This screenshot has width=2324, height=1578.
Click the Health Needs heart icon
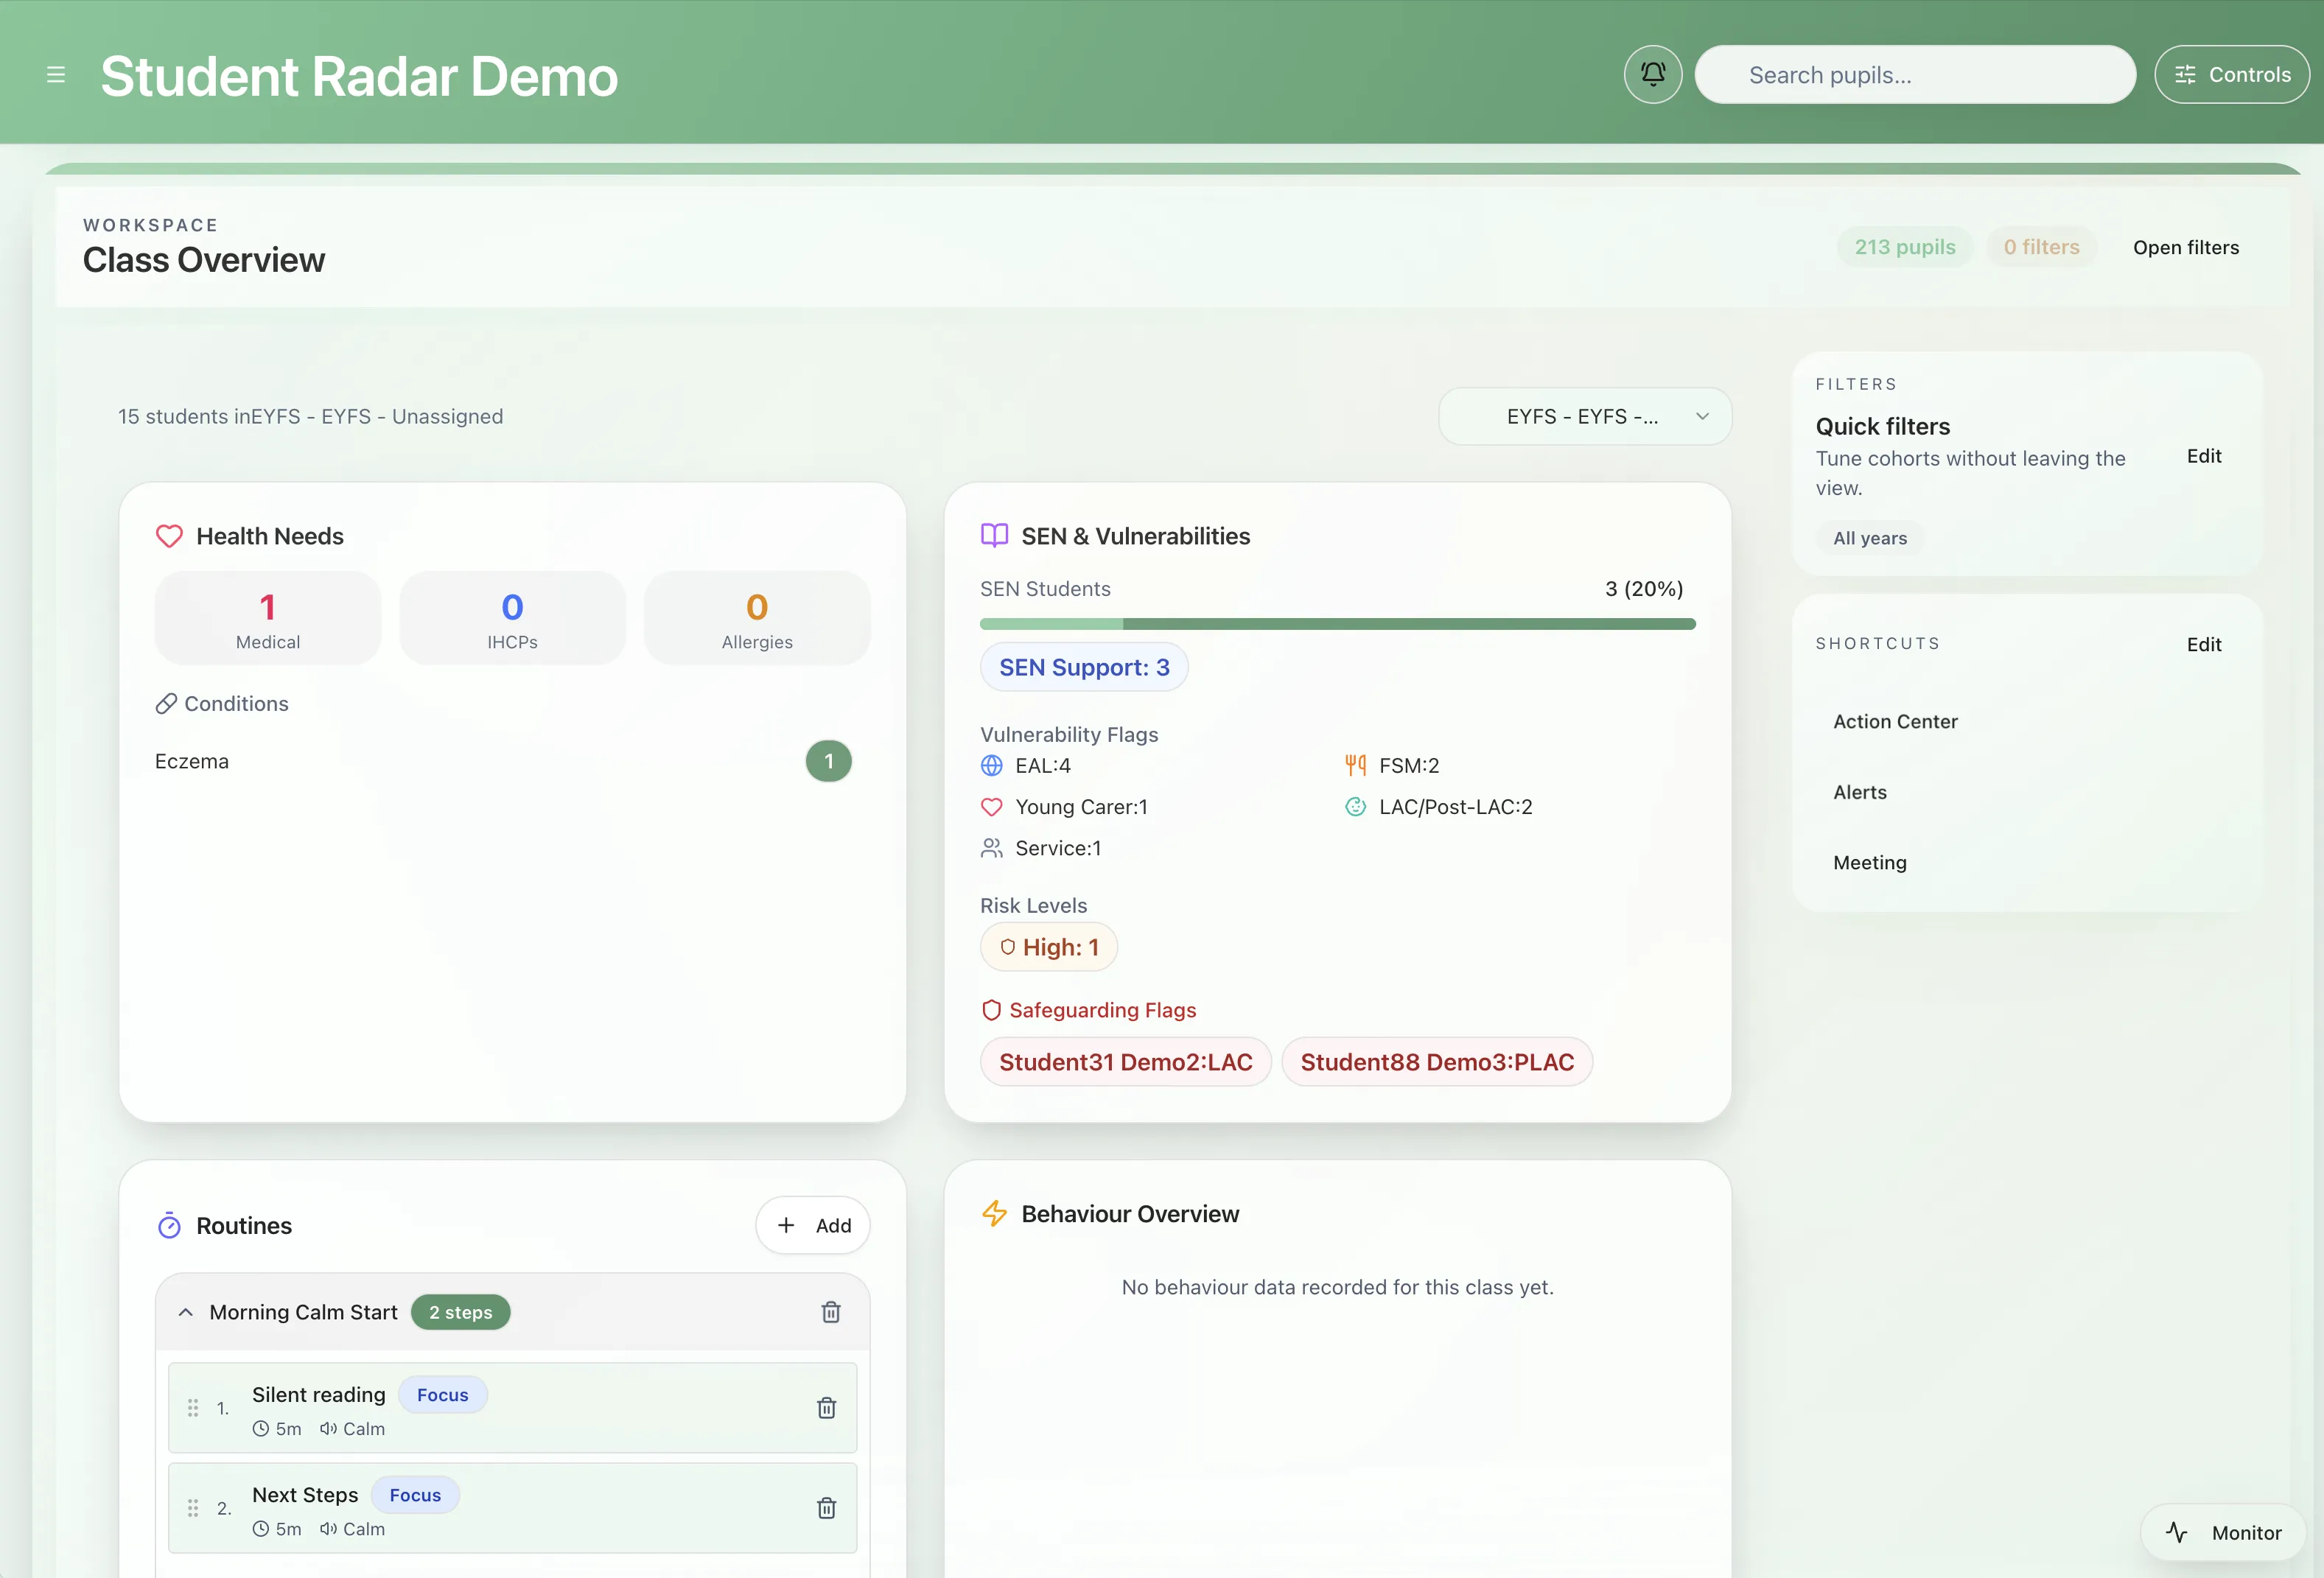pos(169,536)
